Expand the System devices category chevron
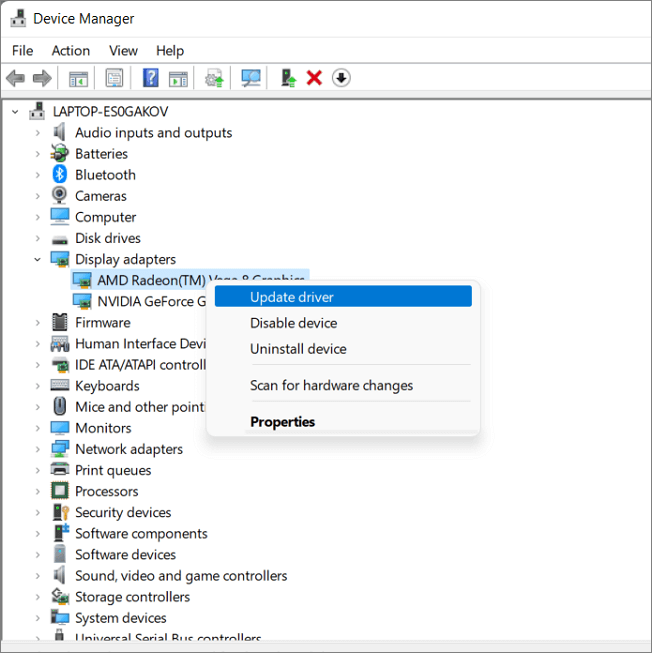This screenshot has height=653, width=652. [37, 618]
